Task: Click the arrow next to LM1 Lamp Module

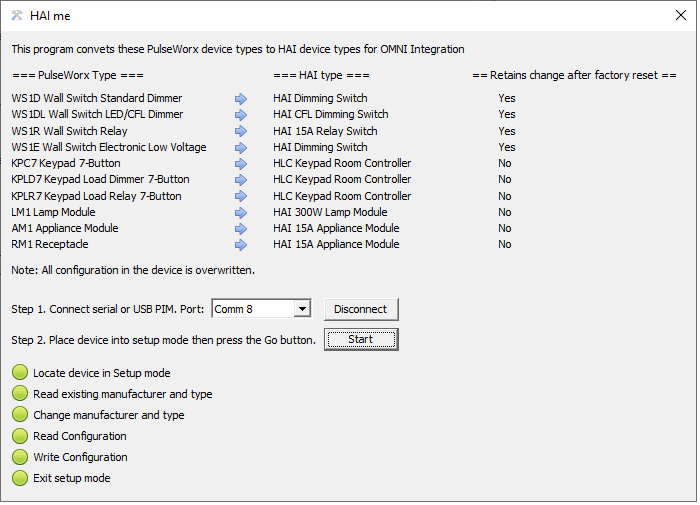Action: coord(241,213)
